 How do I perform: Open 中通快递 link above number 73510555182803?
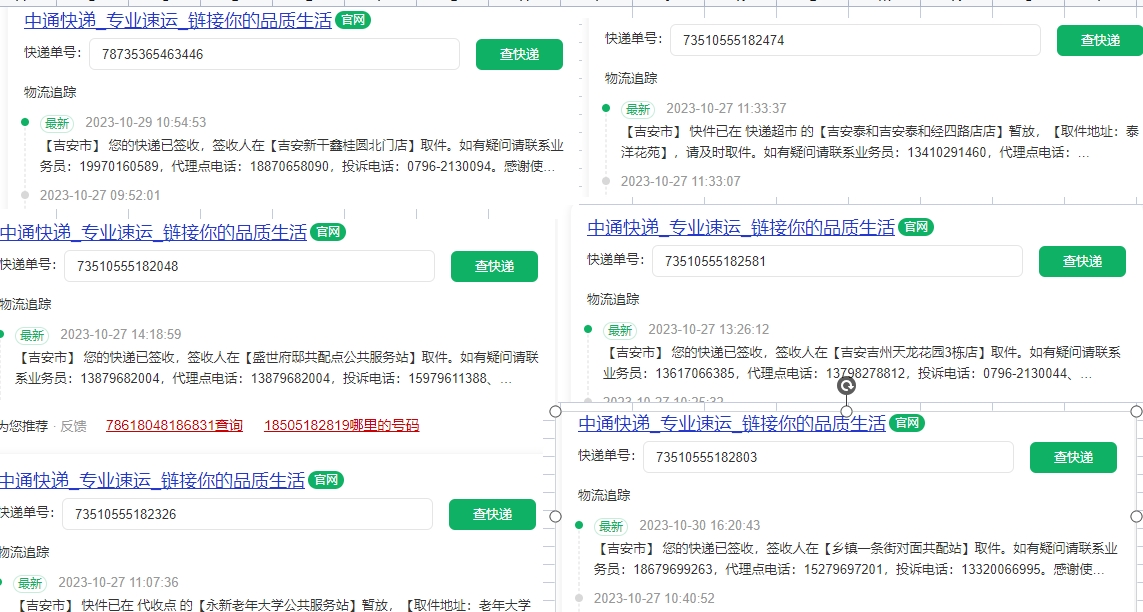tap(732, 423)
